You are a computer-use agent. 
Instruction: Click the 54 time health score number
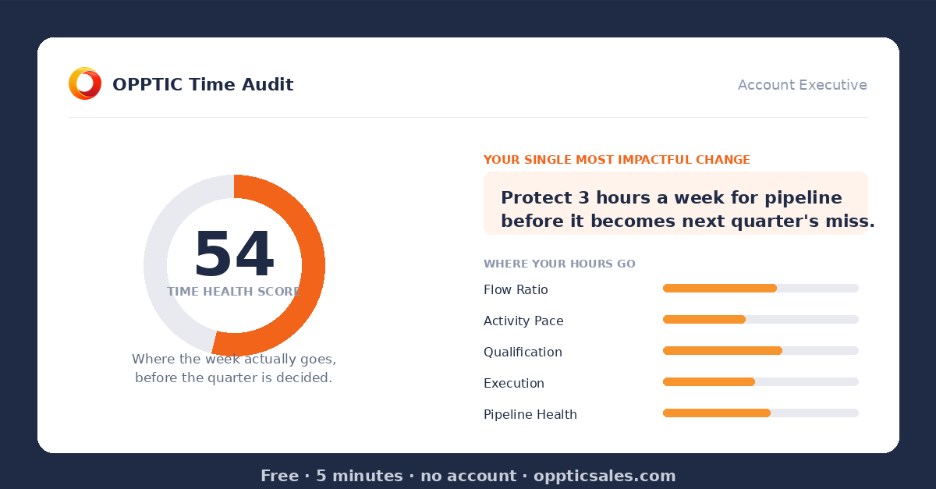234,254
